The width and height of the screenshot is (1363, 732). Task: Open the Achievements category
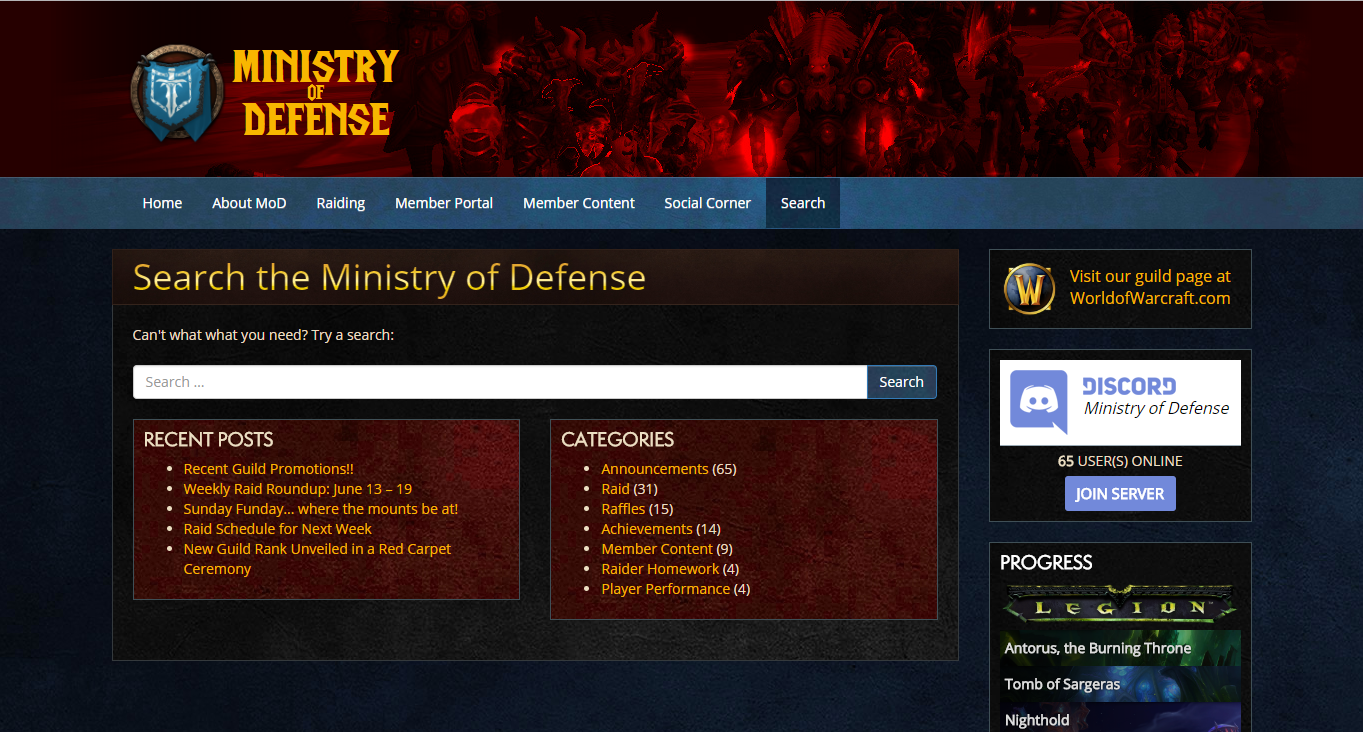pyautogui.click(x=646, y=529)
